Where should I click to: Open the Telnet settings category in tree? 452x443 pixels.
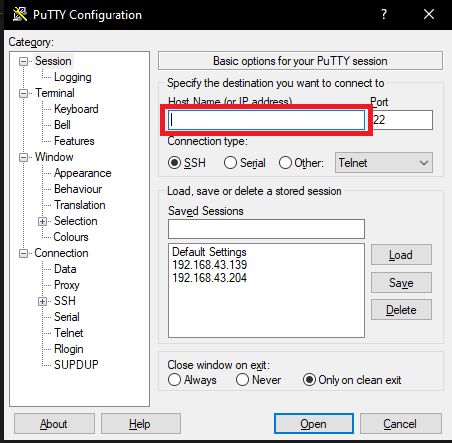click(x=69, y=333)
